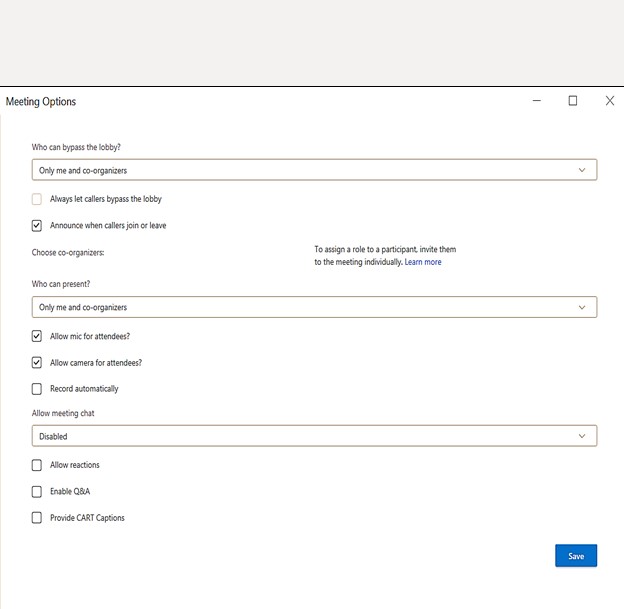This screenshot has height=609, width=624.
Task: Open Allow meeting chat dropdown showing Disabled
Action: pyautogui.click(x=314, y=436)
